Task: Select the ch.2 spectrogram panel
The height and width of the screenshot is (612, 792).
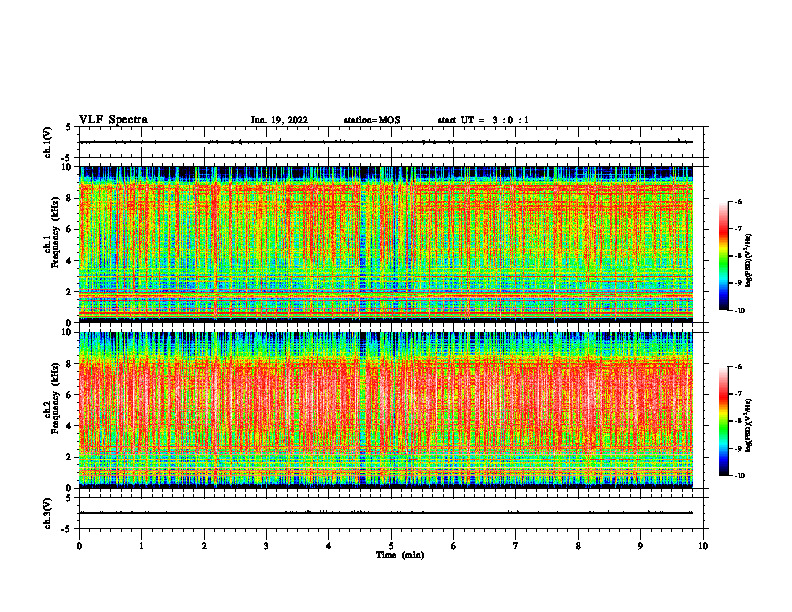Action: pyautogui.click(x=386, y=410)
